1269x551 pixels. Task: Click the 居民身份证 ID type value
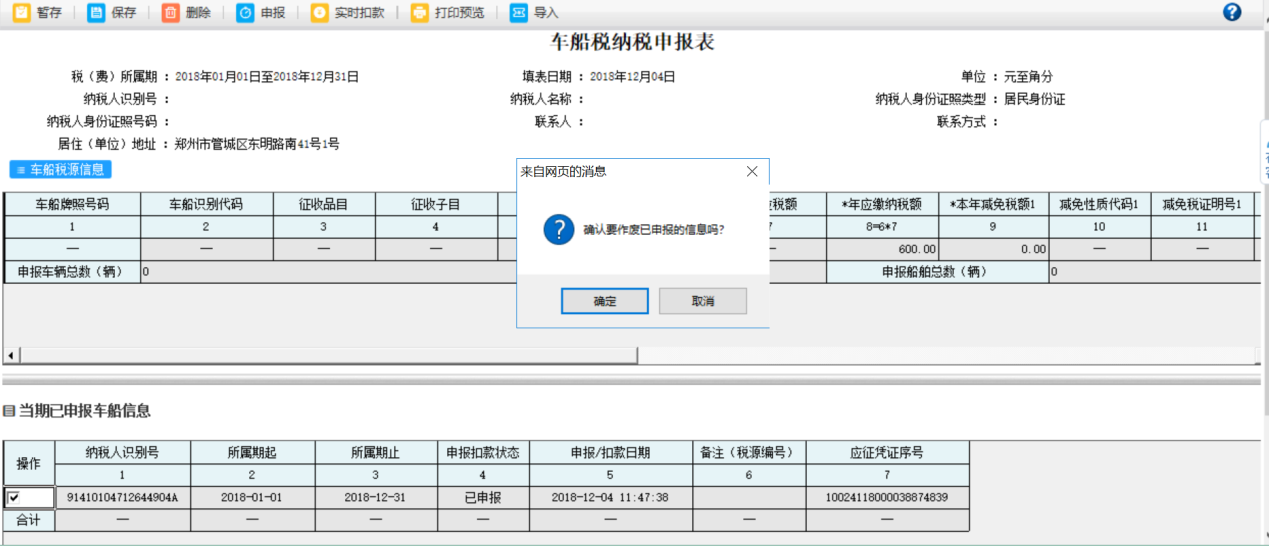[x=1034, y=99]
